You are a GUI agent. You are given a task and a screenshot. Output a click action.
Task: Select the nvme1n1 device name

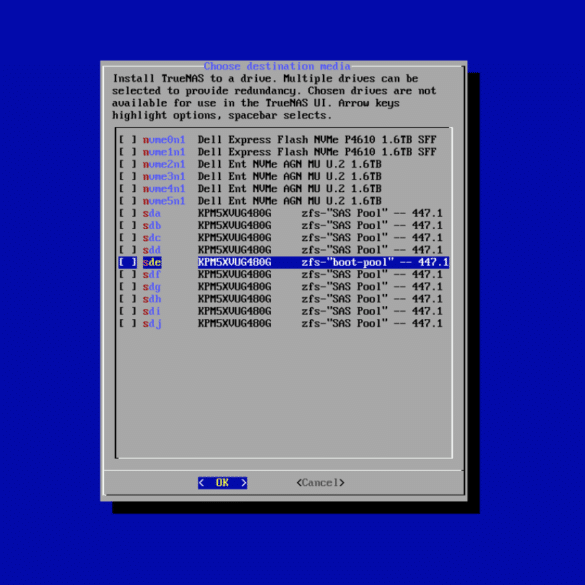[x=164, y=152]
